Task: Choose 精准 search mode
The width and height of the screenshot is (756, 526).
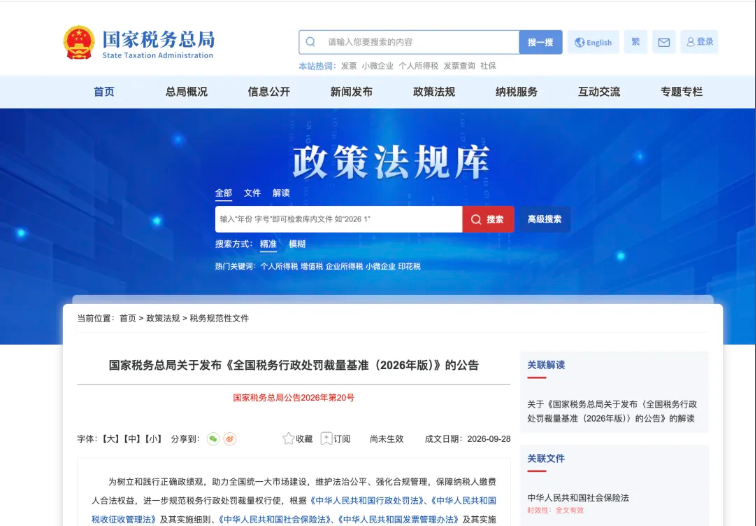Action: pos(268,244)
